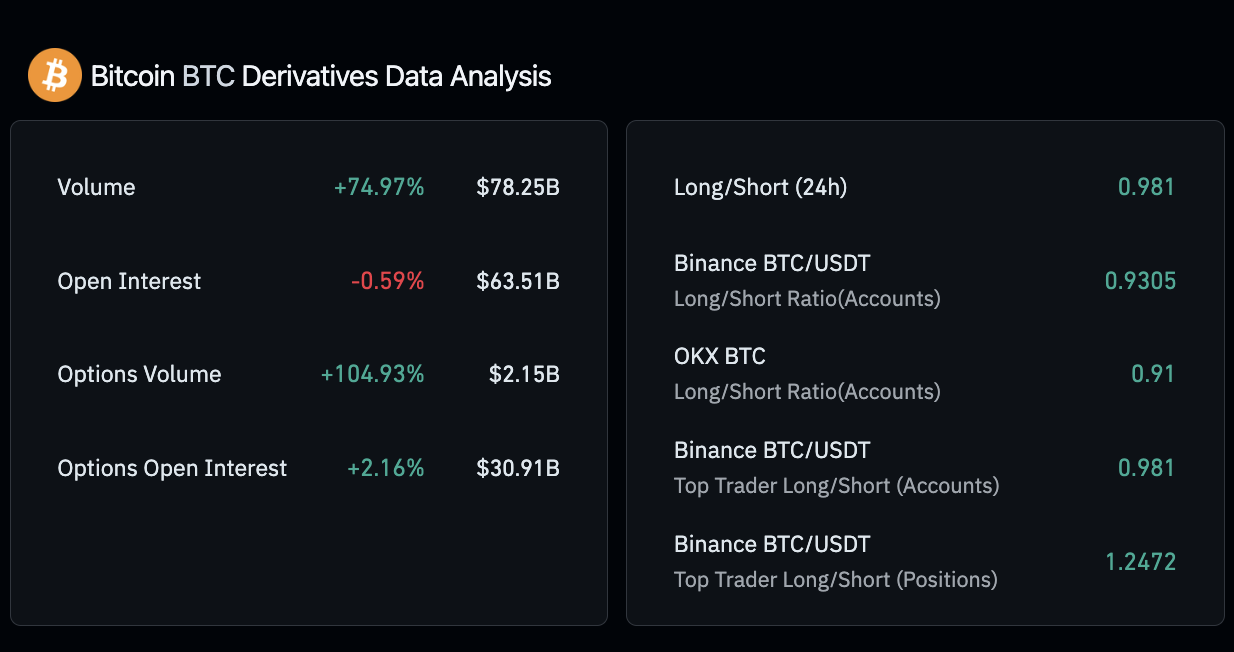Click the 0.9305 Binance accounts ratio value
This screenshot has height=652, width=1234.
[1140, 281]
